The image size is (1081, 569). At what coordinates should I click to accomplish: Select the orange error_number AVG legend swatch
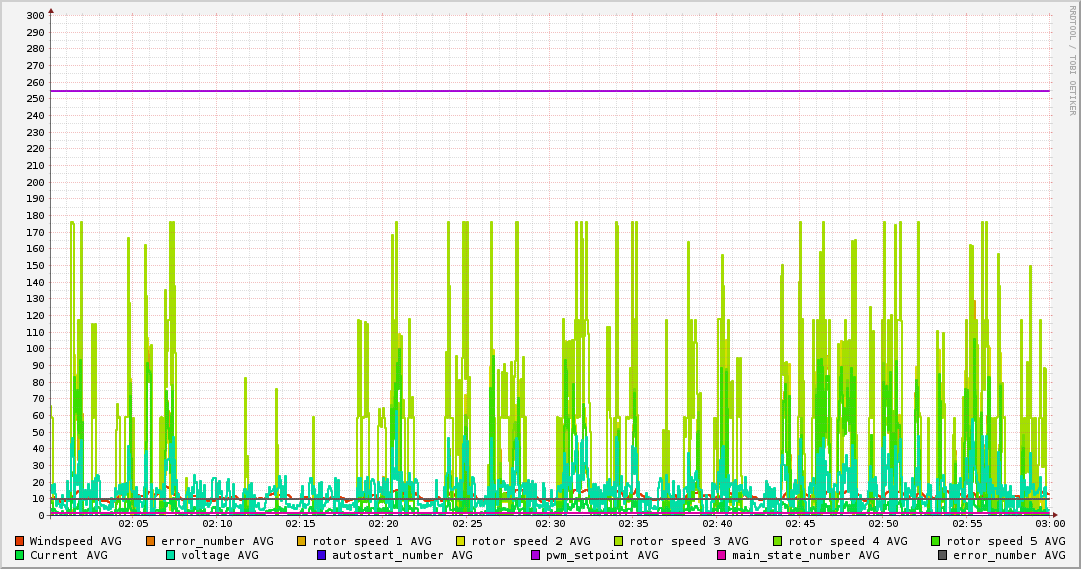pyautogui.click(x=150, y=541)
